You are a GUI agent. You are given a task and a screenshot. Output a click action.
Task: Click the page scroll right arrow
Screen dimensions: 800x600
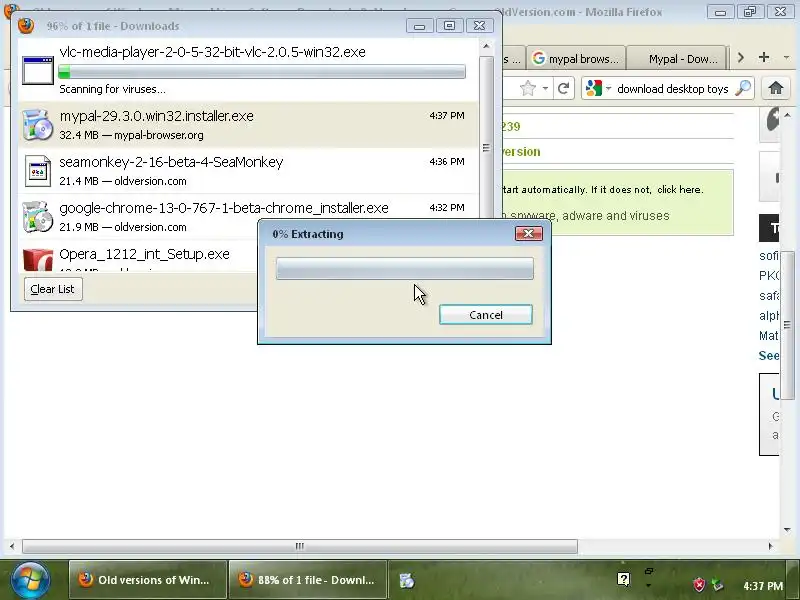(x=770, y=546)
